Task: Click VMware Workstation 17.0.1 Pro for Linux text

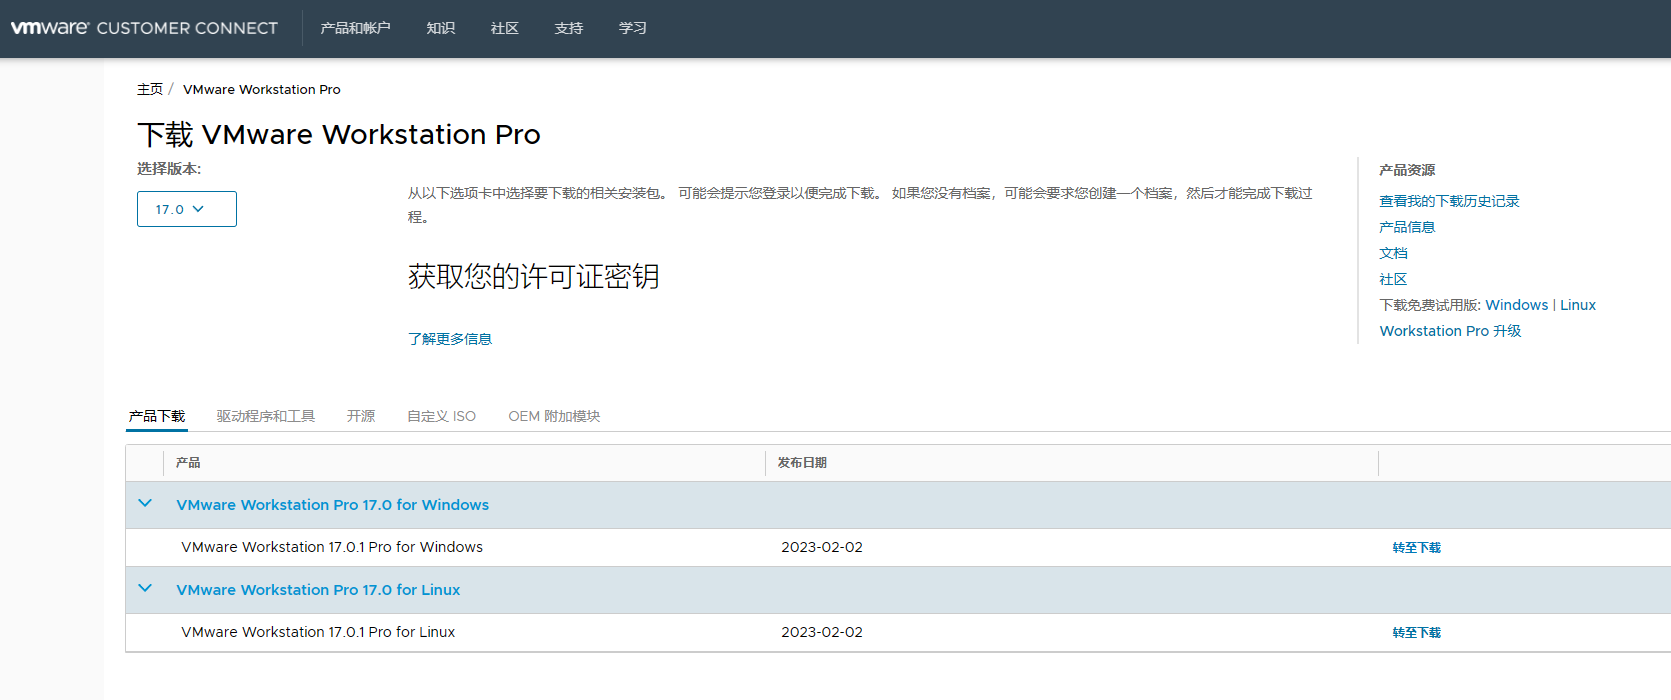Action: pos(318,632)
